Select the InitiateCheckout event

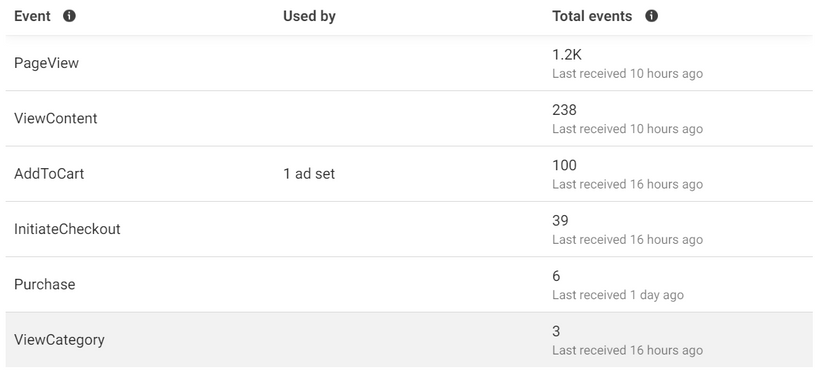point(67,229)
